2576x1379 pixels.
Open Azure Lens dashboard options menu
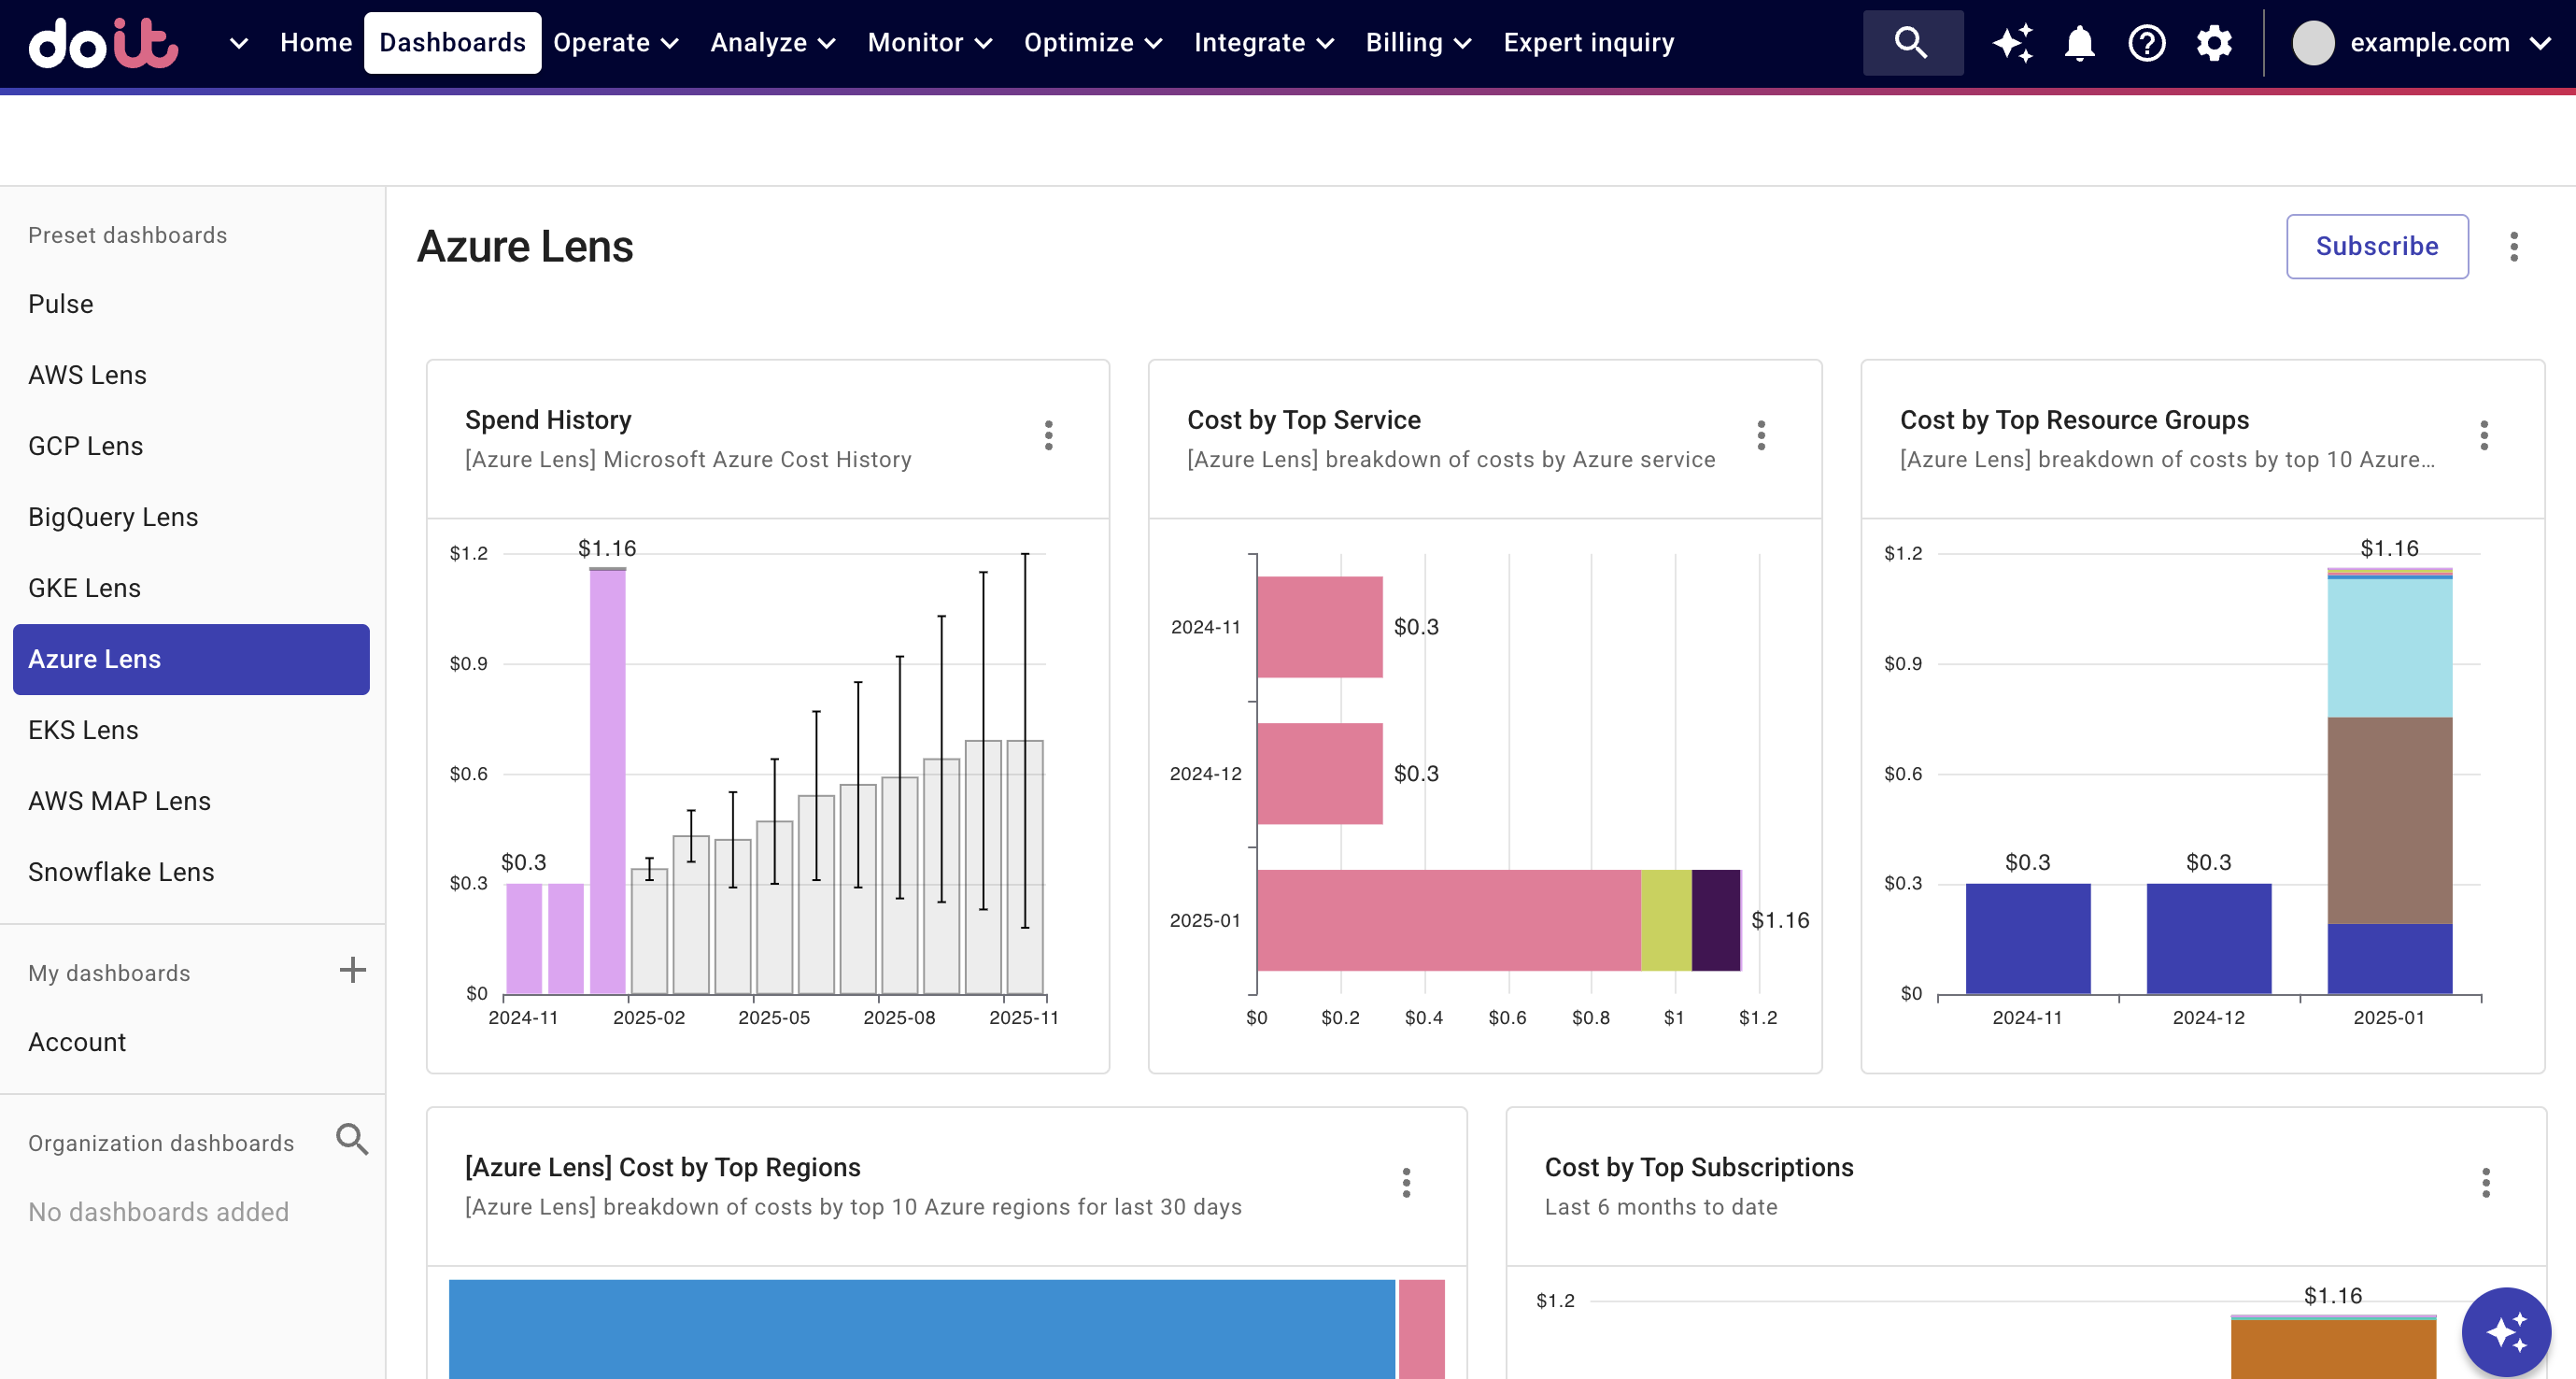tap(2514, 246)
